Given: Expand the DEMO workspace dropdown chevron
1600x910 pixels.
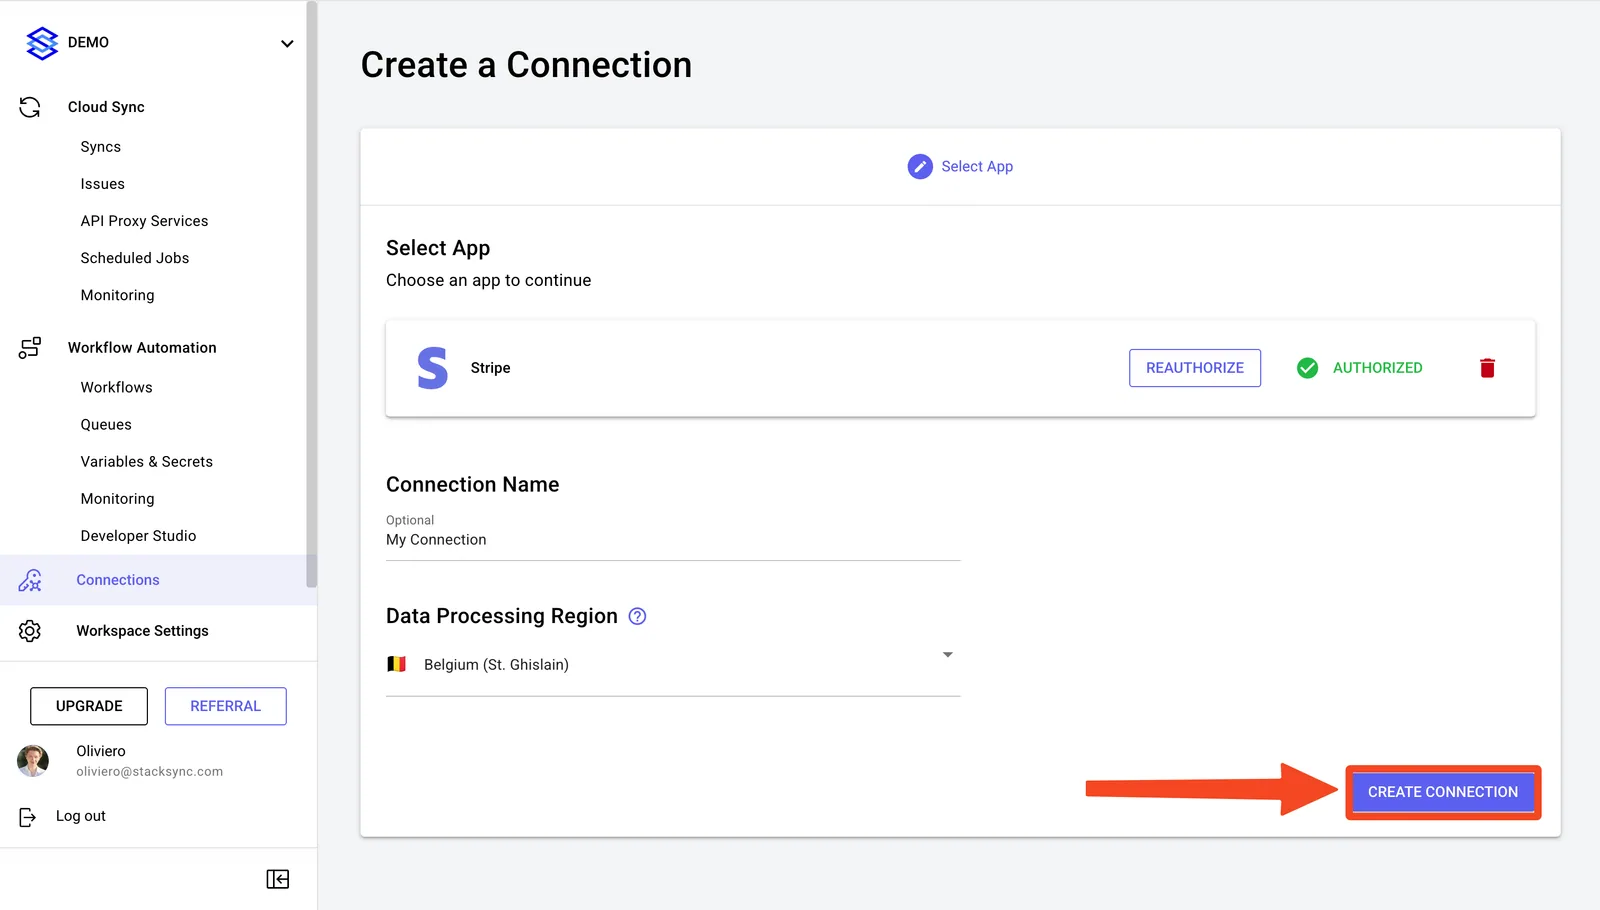Looking at the screenshot, I should pyautogui.click(x=287, y=44).
